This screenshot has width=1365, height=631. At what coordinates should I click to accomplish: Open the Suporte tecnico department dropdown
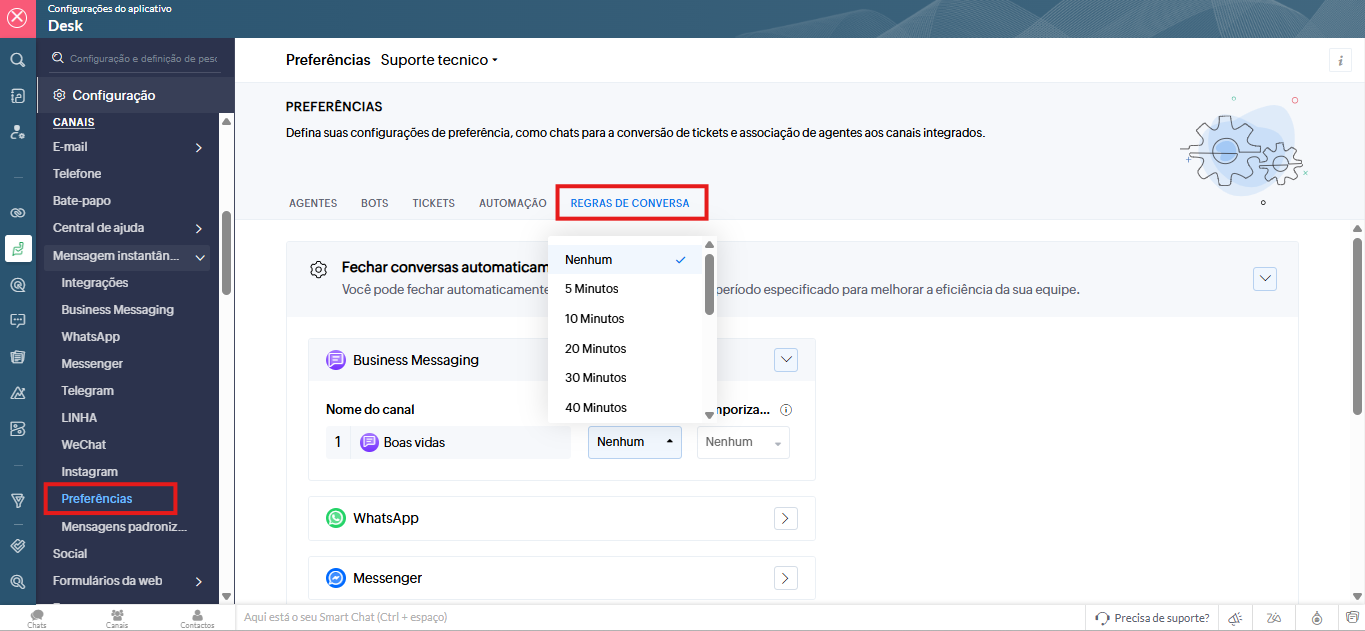click(x=439, y=60)
